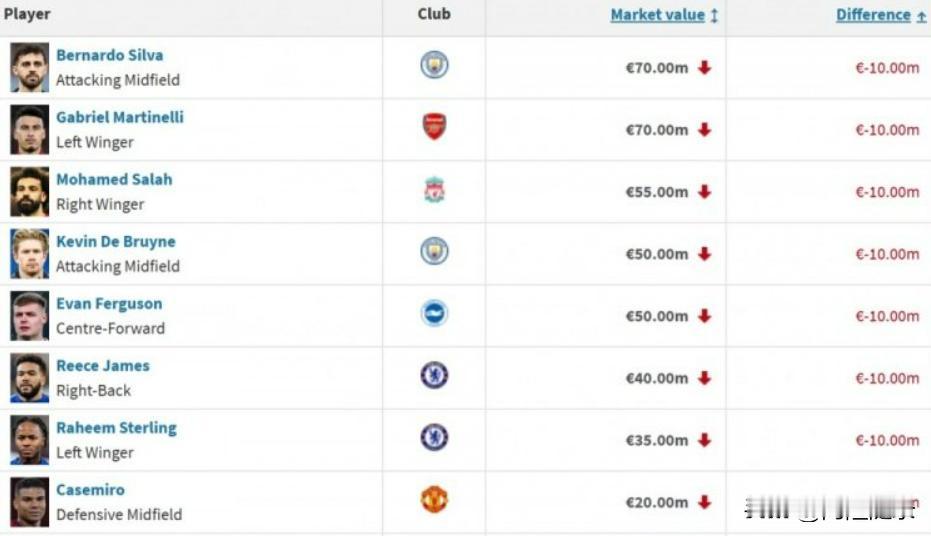
Task: Click Mohamed Salah's portrait thumbnail
Action: click(x=30, y=192)
